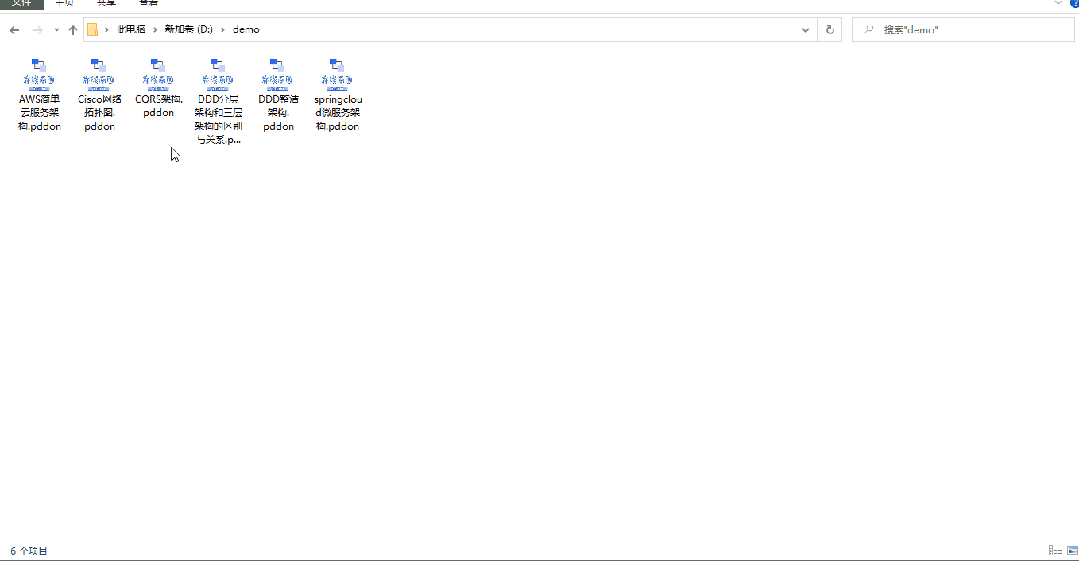Expand chevron after 新加卷 (D:) breadcrumb
Viewport: 1079px width, 561px height.
(x=222, y=30)
